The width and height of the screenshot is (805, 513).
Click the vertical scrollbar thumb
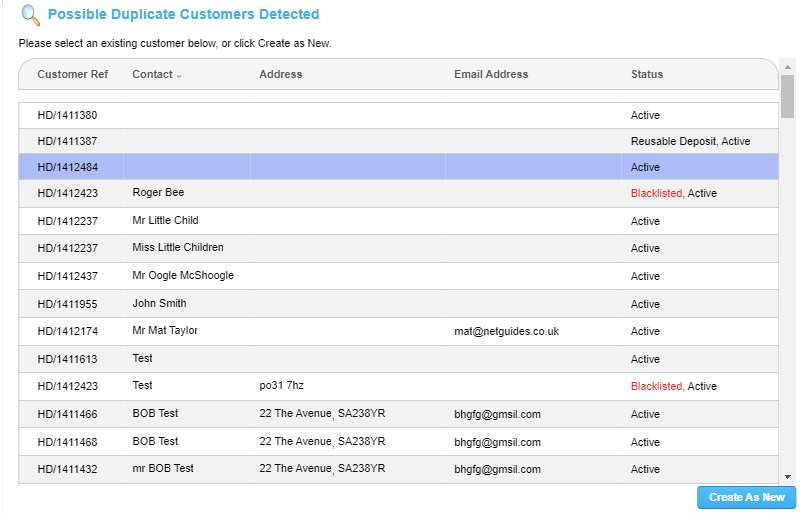[x=788, y=96]
